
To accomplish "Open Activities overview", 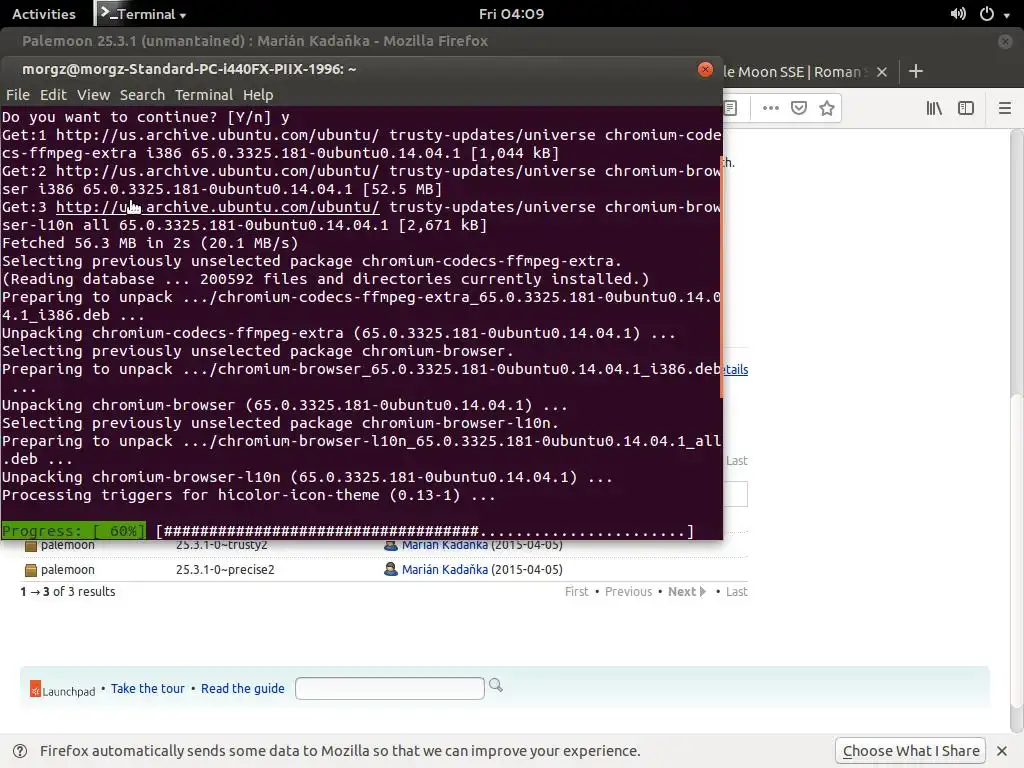I will click(44, 14).
